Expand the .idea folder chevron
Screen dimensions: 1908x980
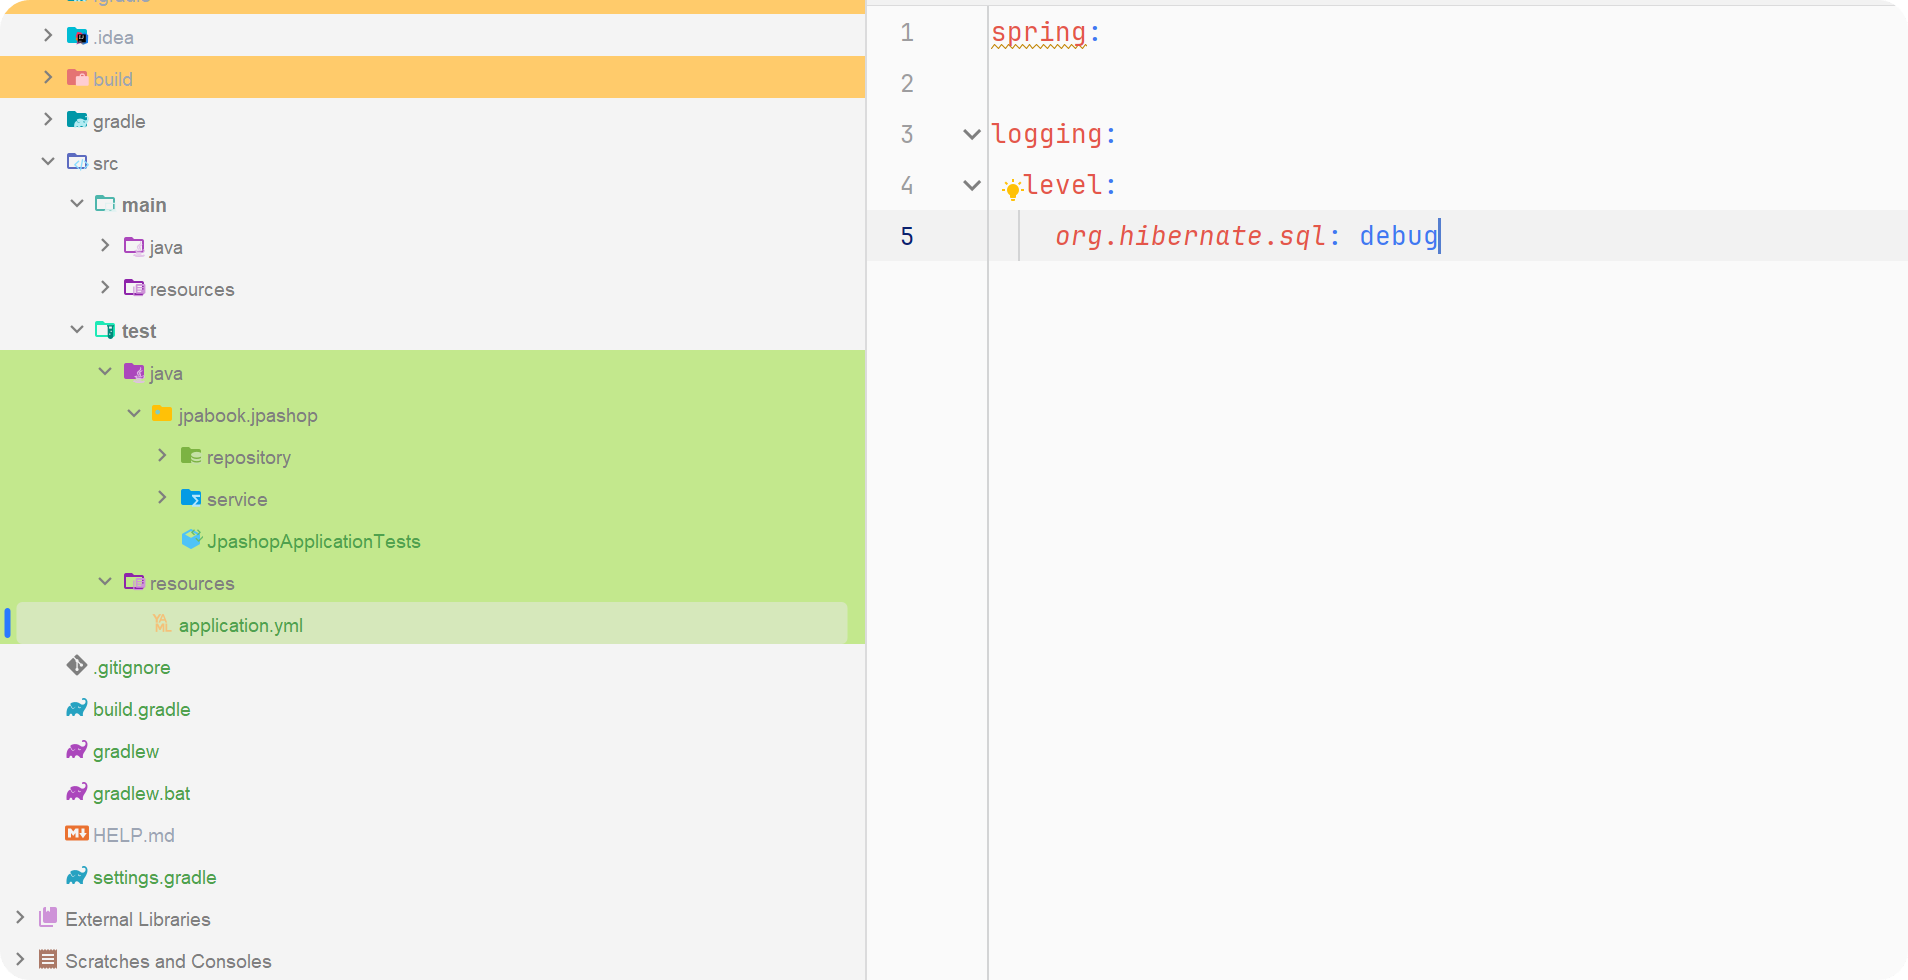click(48, 36)
